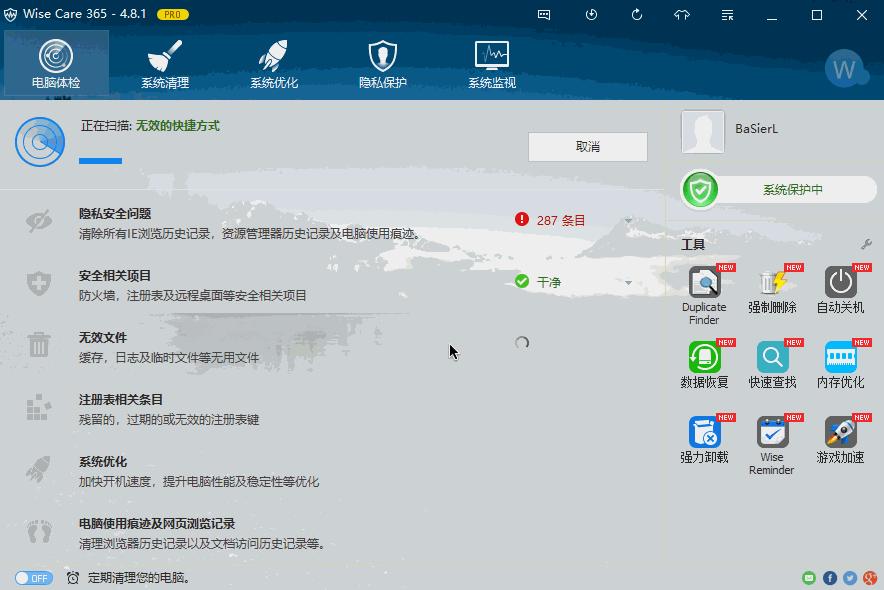Screen dimensions: 884x590
Task: Open the 强力卸载 uninstaller tool
Action: pyautogui.click(x=704, y=439)
